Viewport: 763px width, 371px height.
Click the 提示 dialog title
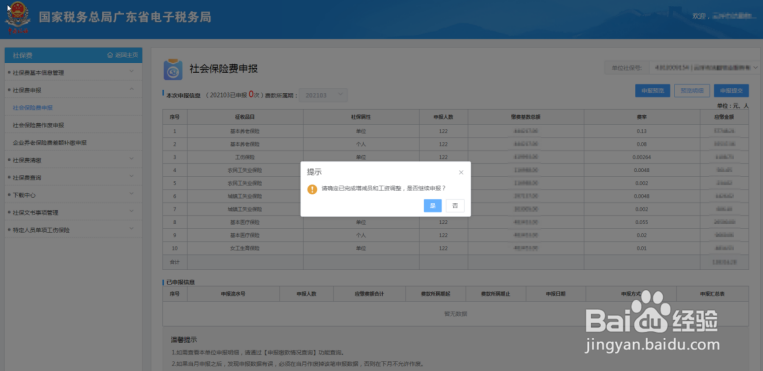314,172
